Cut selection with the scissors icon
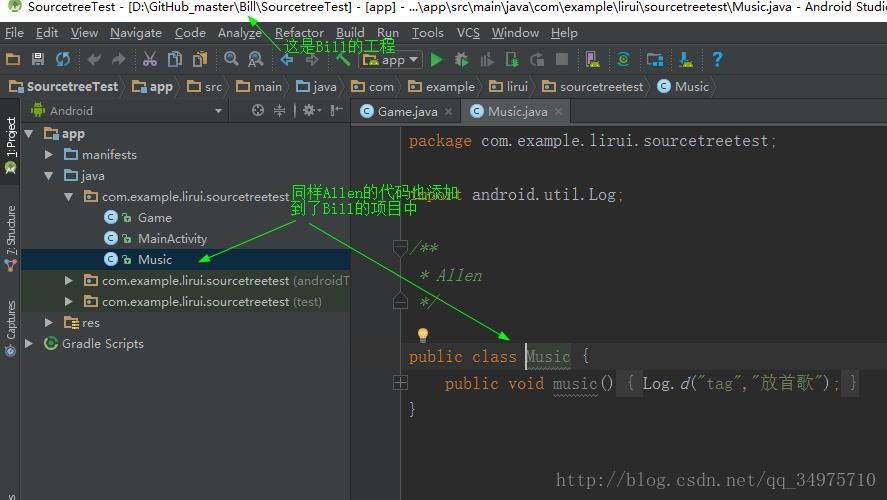 (149, 59)
